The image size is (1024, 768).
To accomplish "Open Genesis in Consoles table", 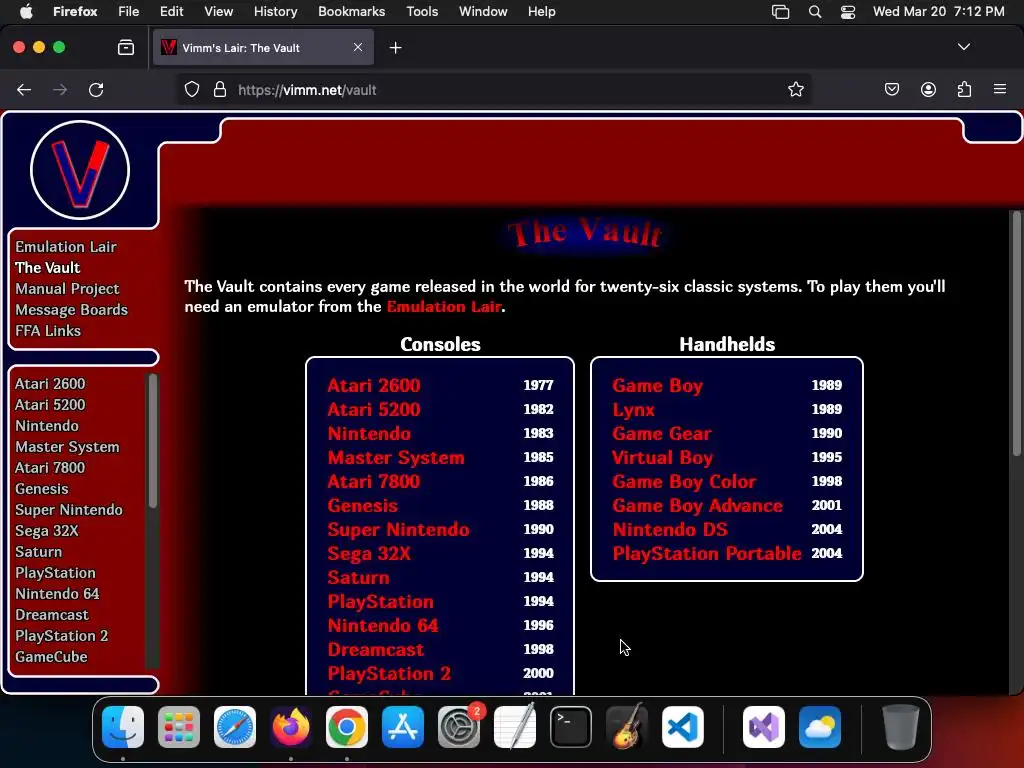I will 362,505.
